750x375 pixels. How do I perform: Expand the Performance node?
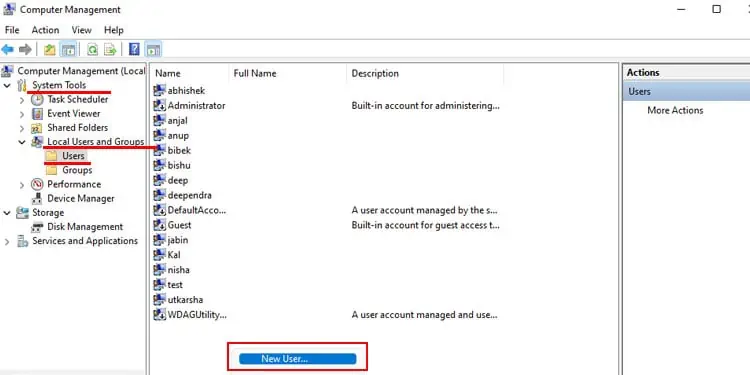pyautogui.click(x=22, y=185)
